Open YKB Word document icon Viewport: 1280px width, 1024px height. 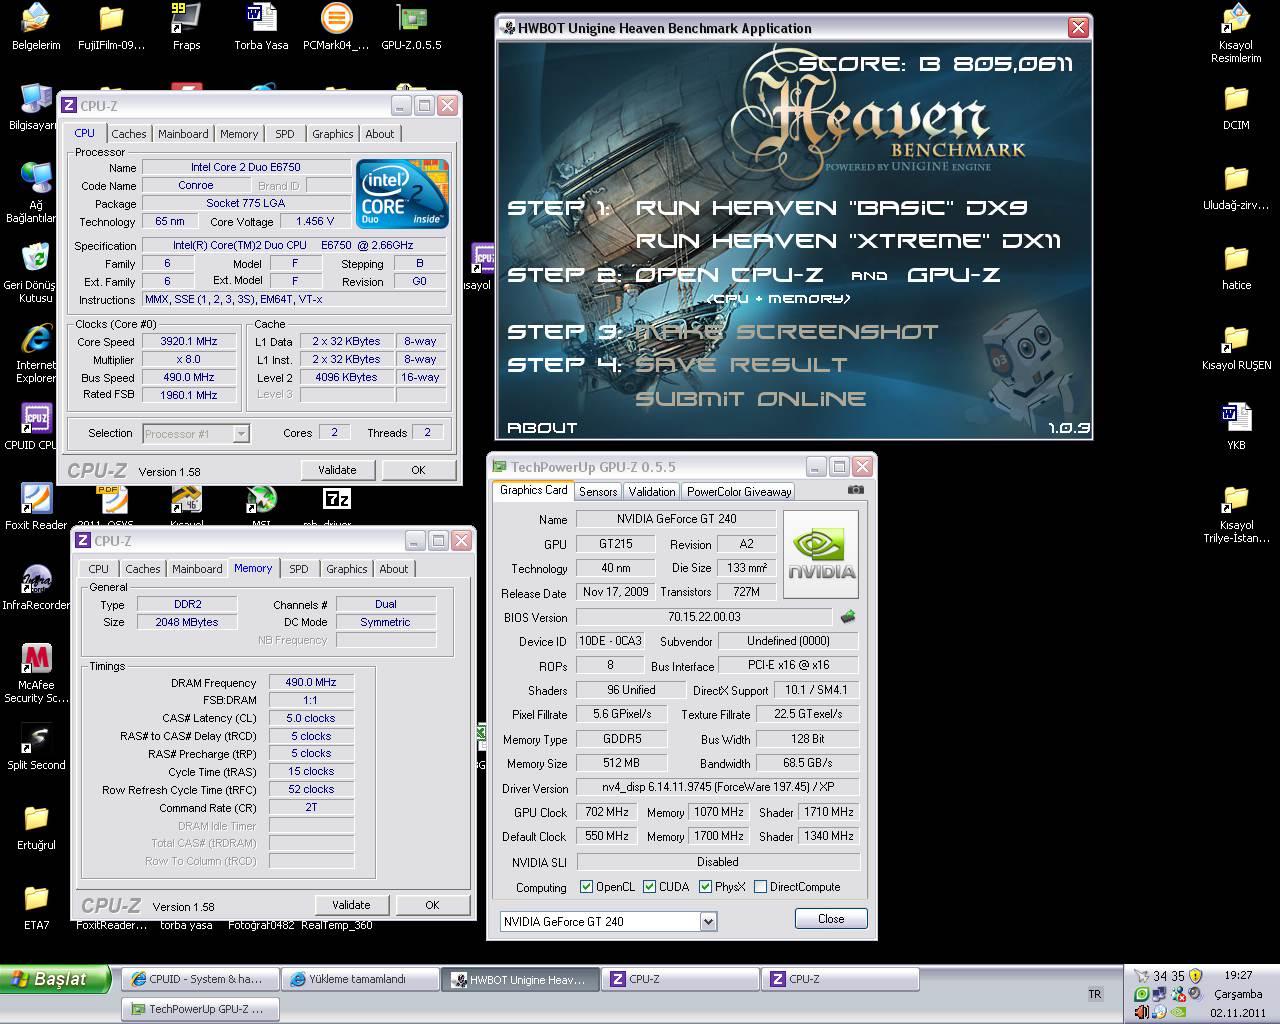[1236, 427]
